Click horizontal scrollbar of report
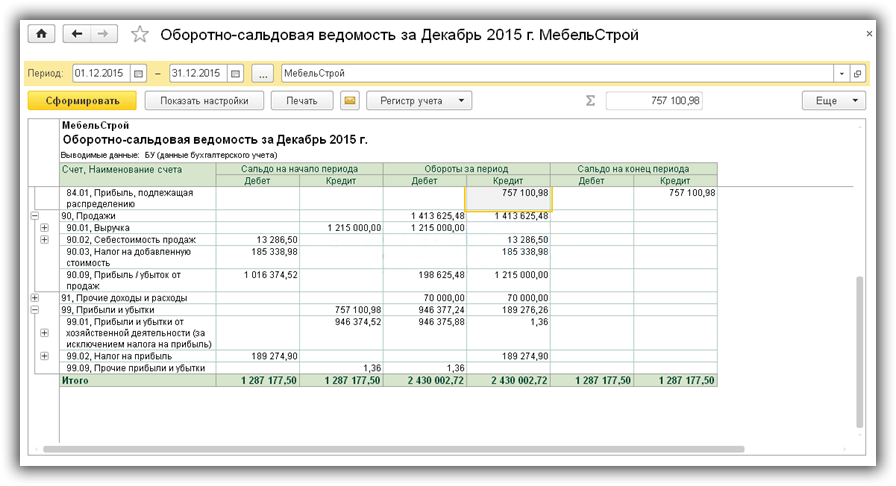 pyautogui.click(x=394, y=449)
